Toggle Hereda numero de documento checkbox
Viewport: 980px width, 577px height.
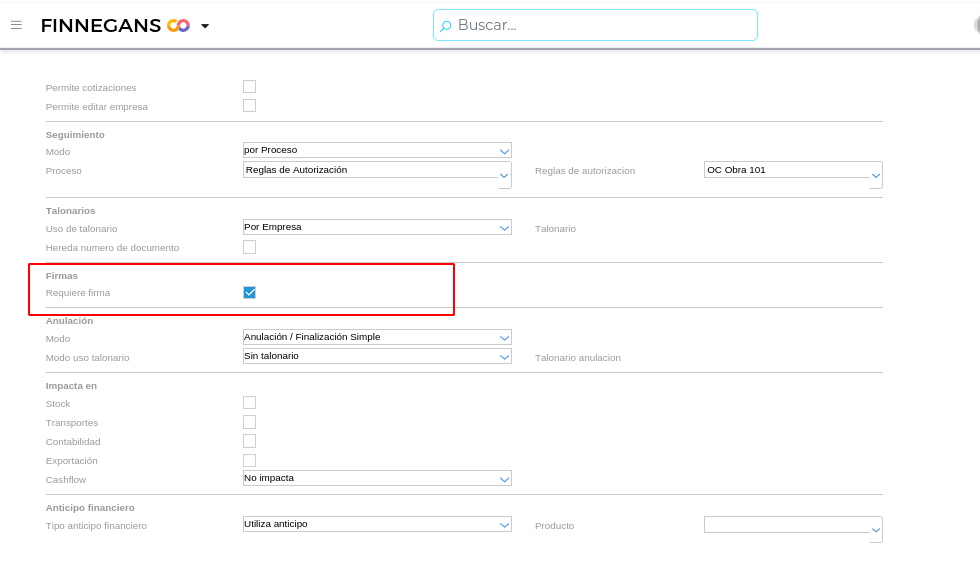(x=249, y=247)
